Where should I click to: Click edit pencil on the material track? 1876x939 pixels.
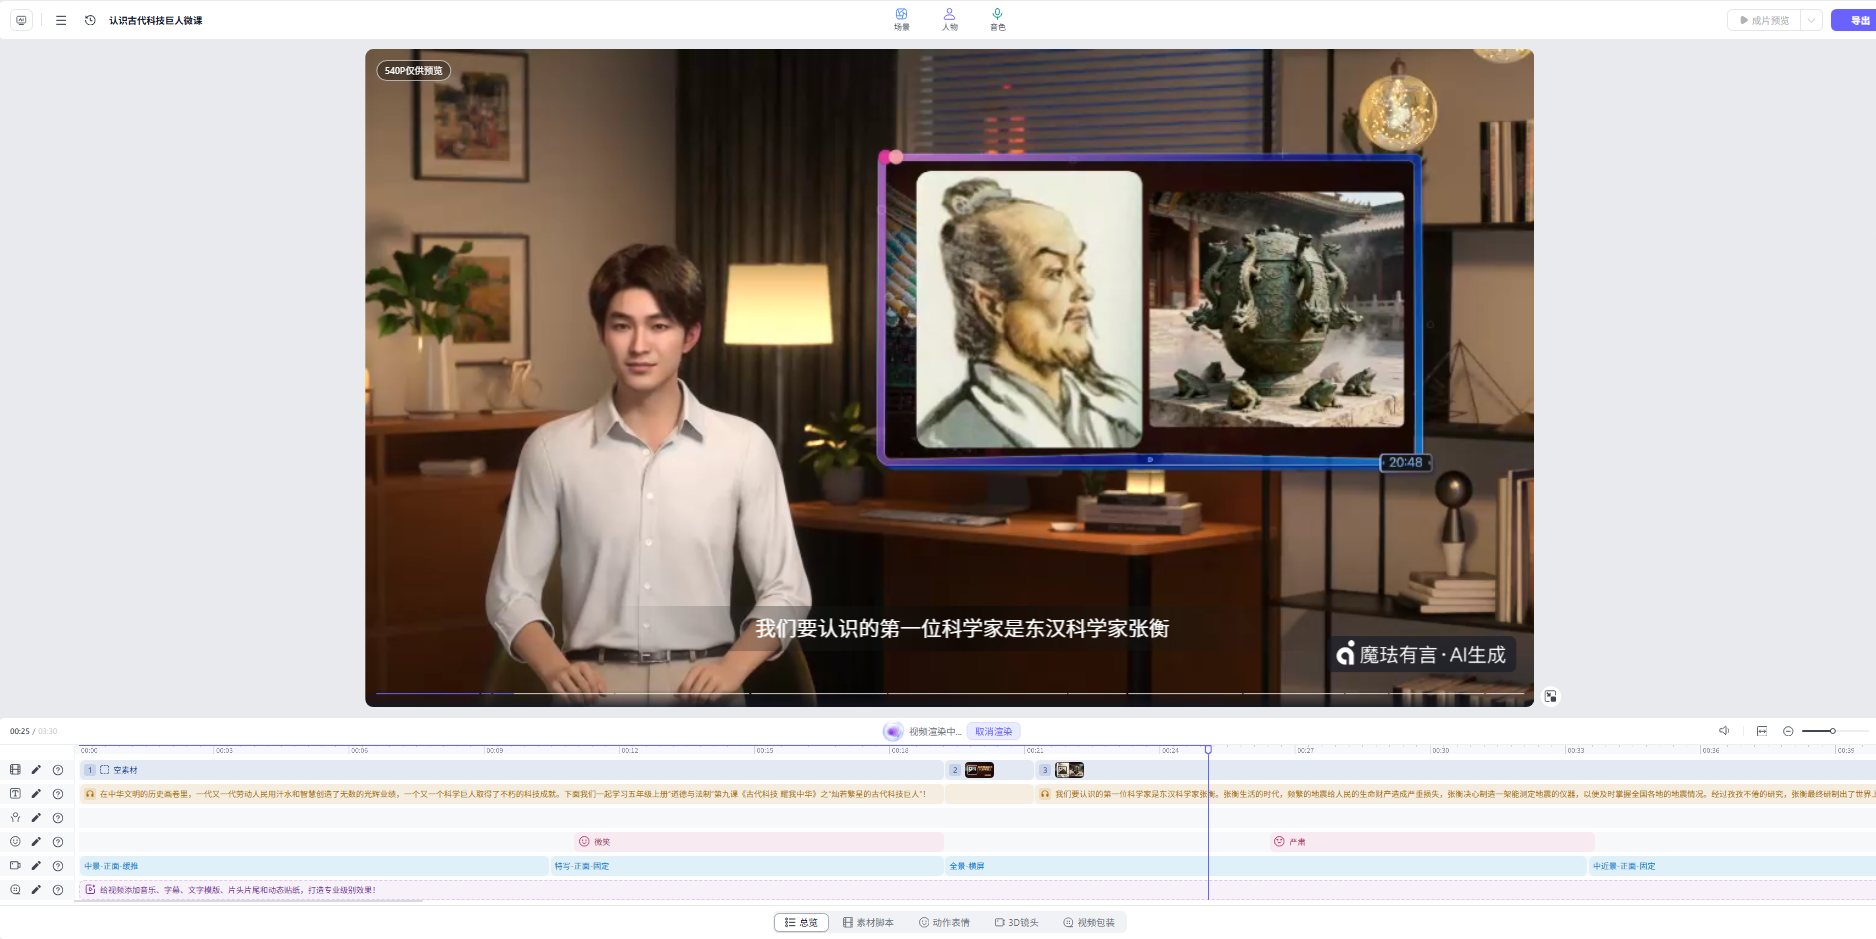(x=36, y=770)
